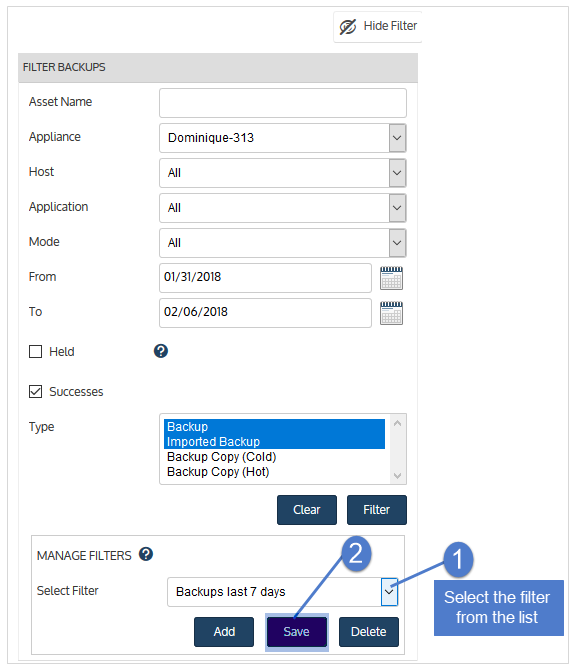Click the Clear button
The width and height of the screenshot is (575, 670).
pyautogui.click(x=307, y=510)
